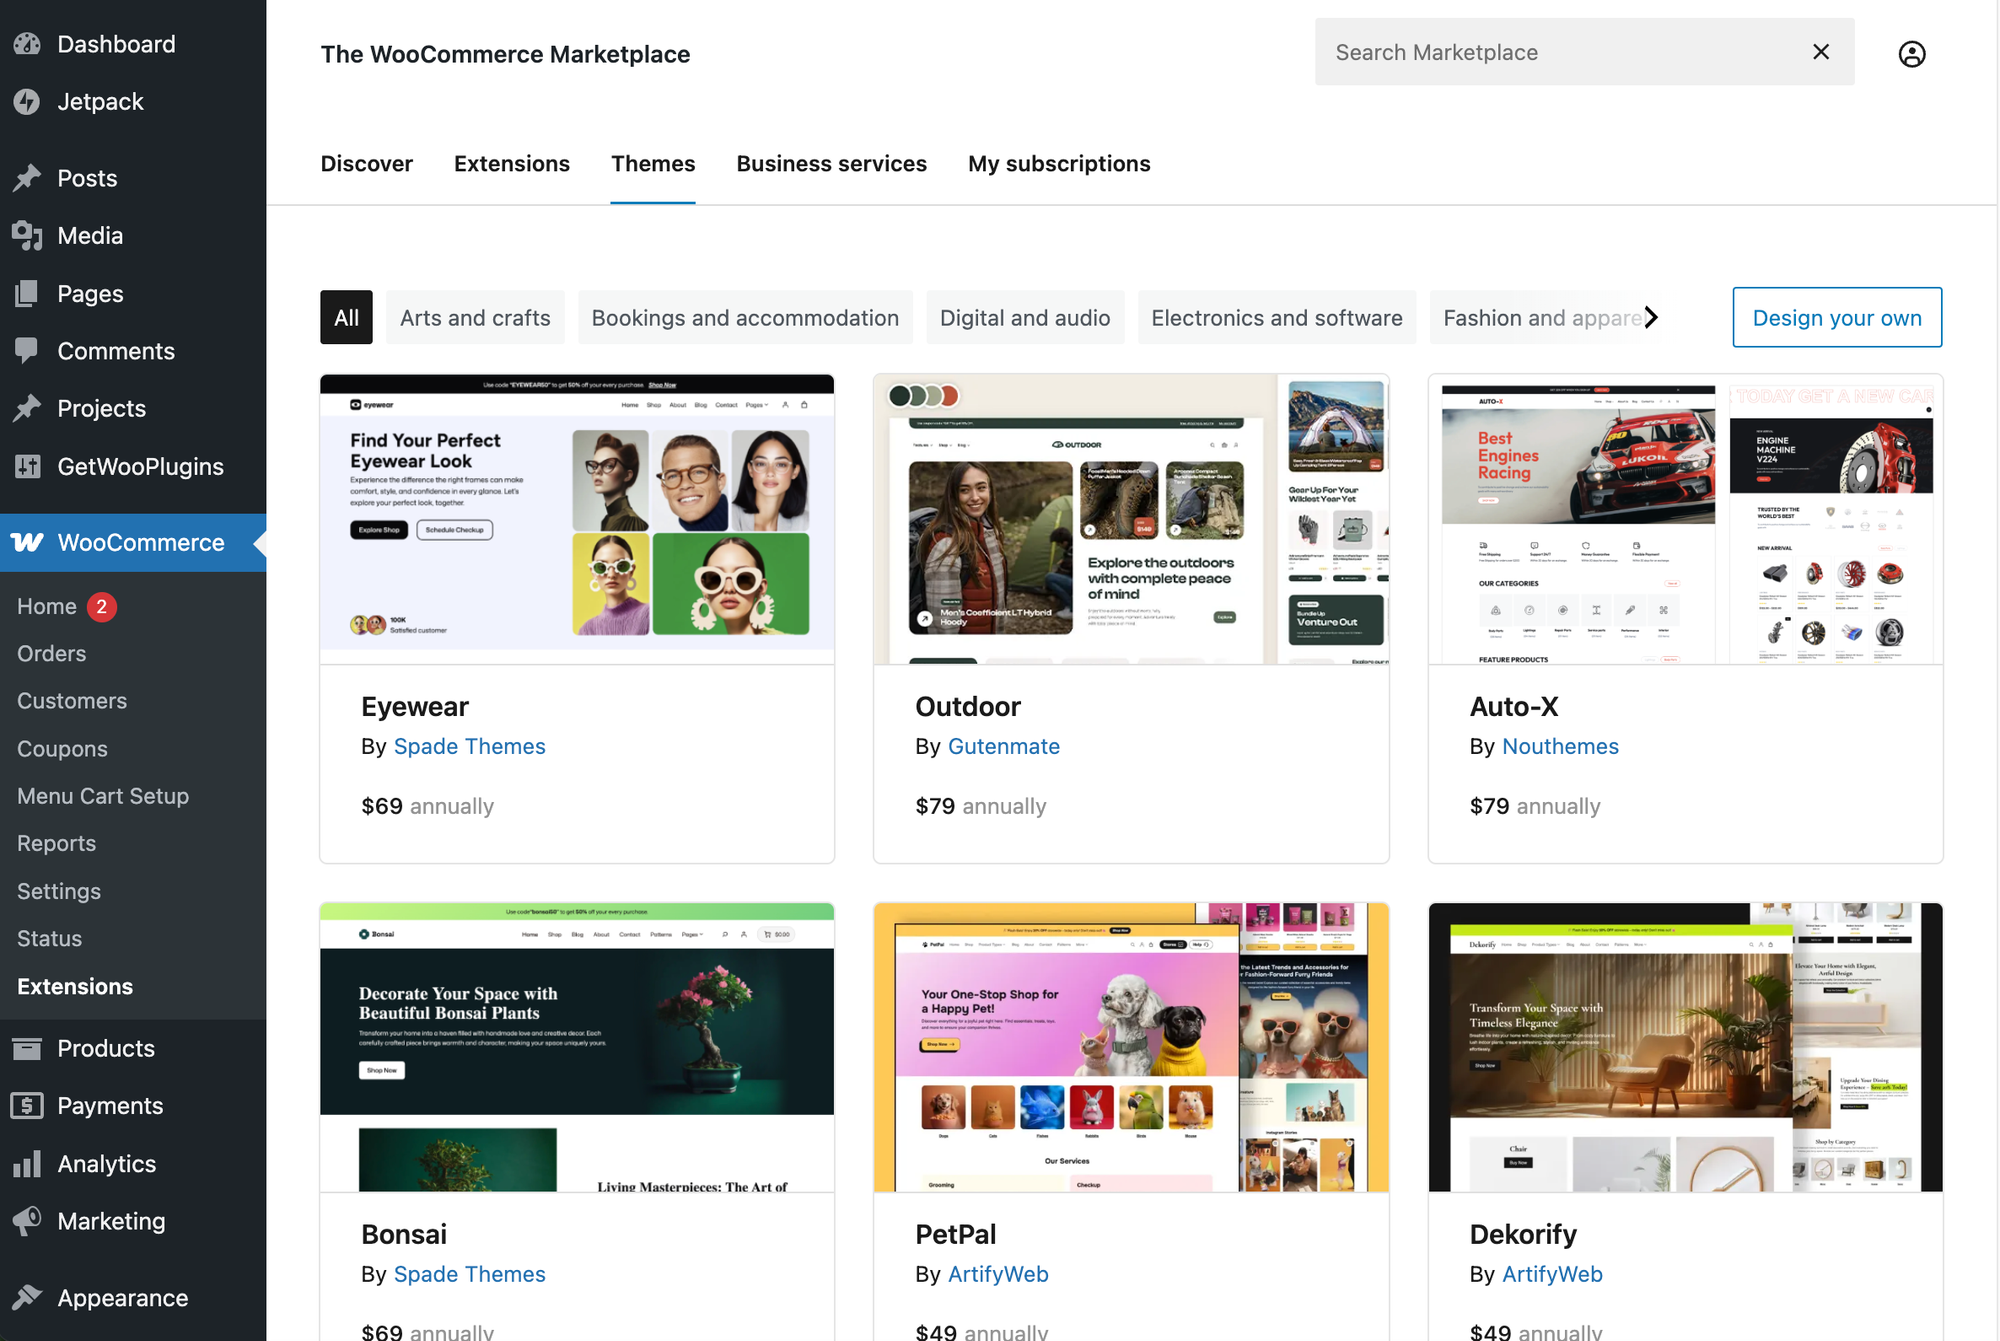Click the Eyewear theme title
This screenshot has width=2000, height=1341.
[x=415, y=707]
